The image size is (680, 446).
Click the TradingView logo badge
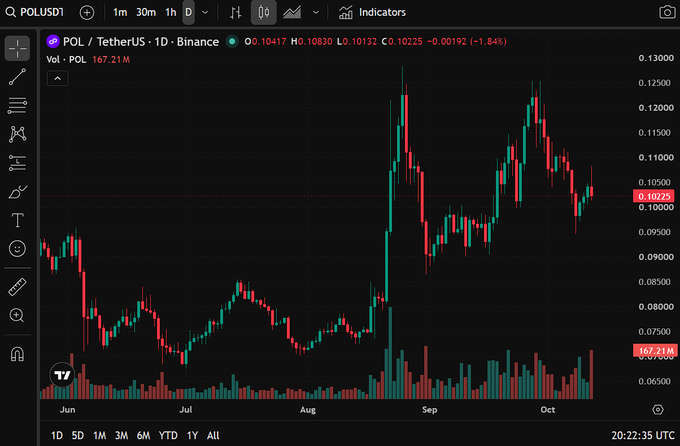tap(62, 375)
